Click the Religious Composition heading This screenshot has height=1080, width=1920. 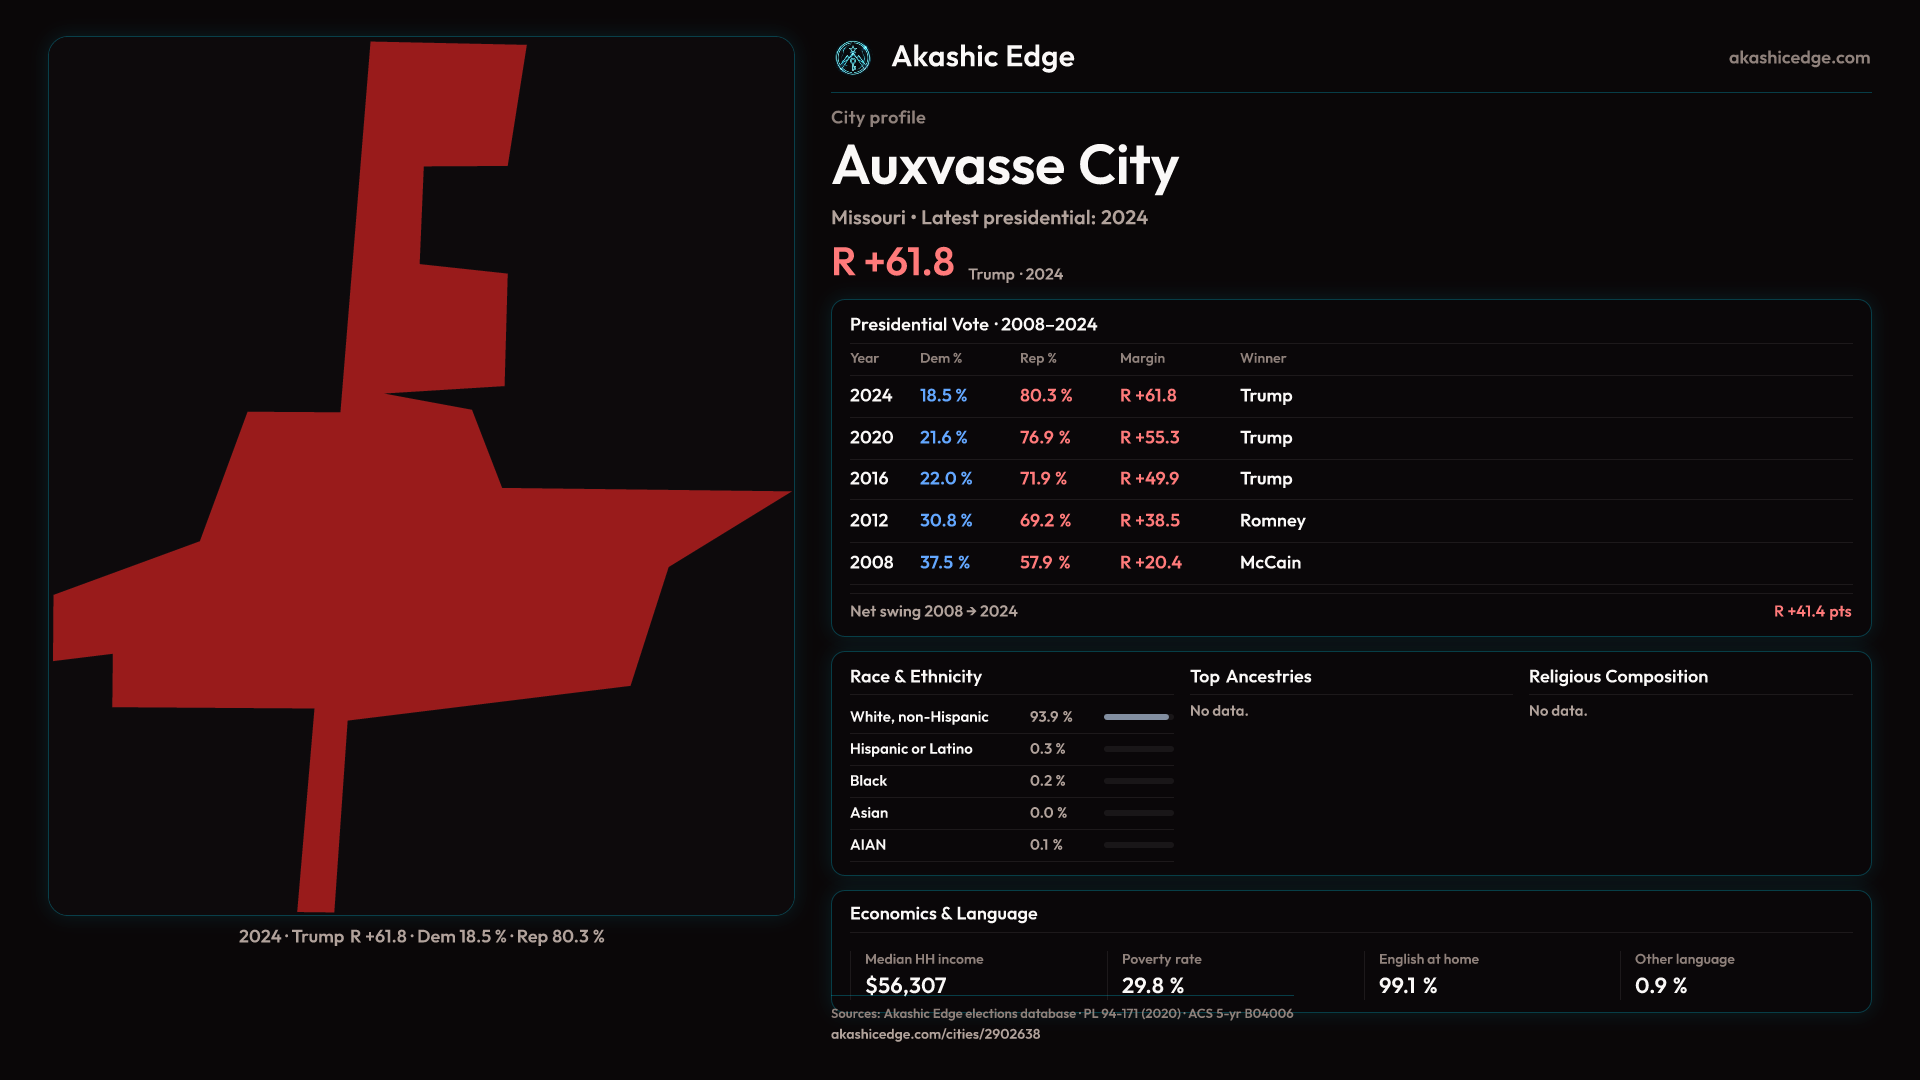click(1617, 677)
